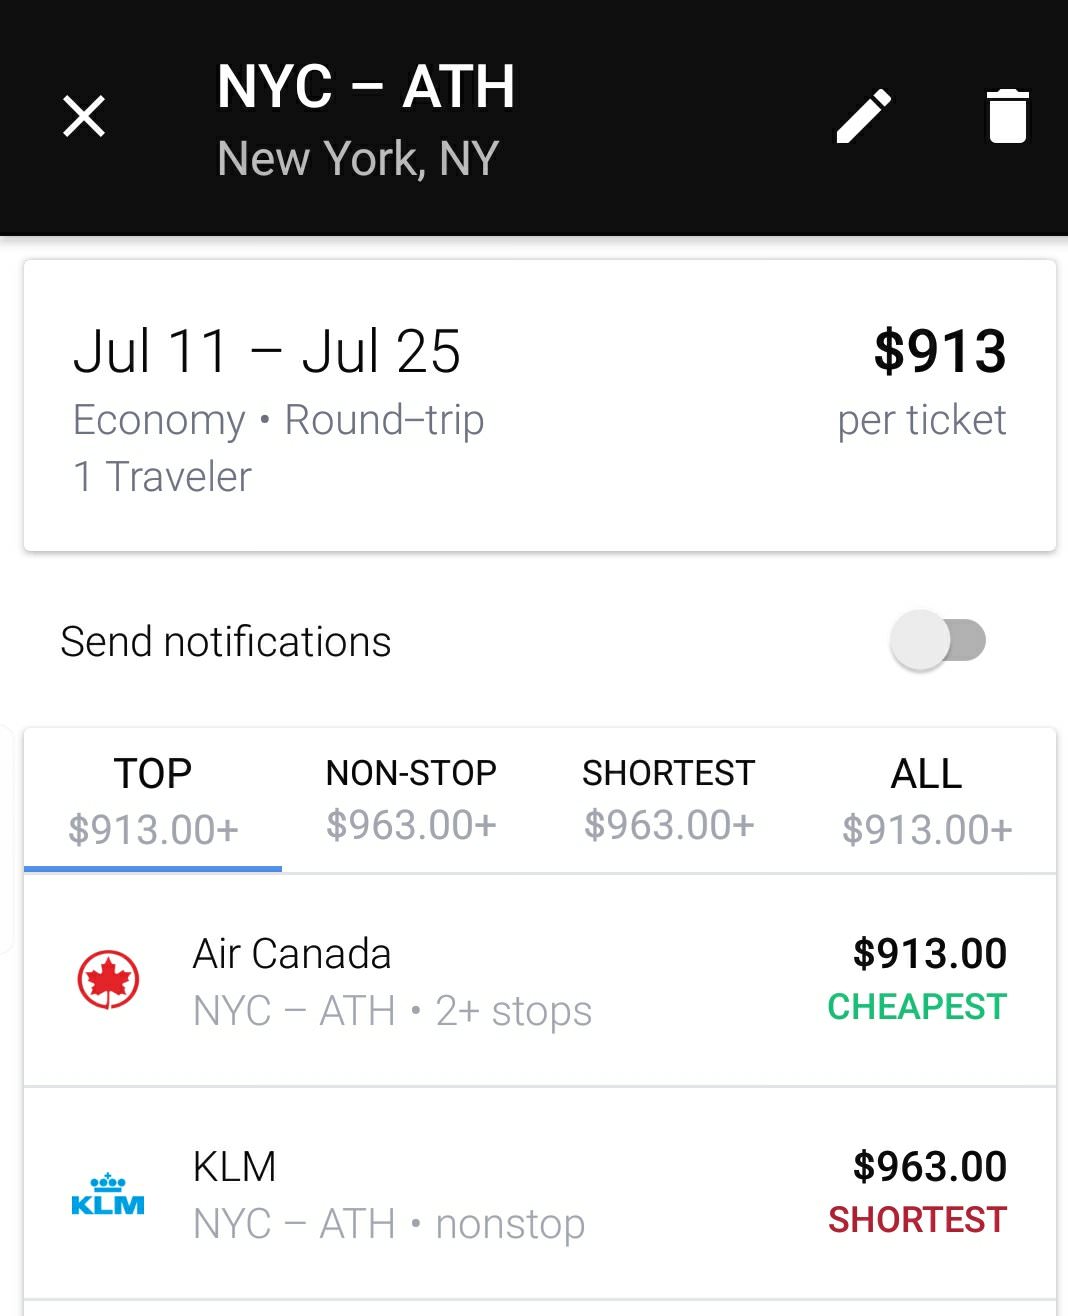1068x1316 pixels.
Task: Click the red SHORTEST label on KLM
Action: point(917,1220)
